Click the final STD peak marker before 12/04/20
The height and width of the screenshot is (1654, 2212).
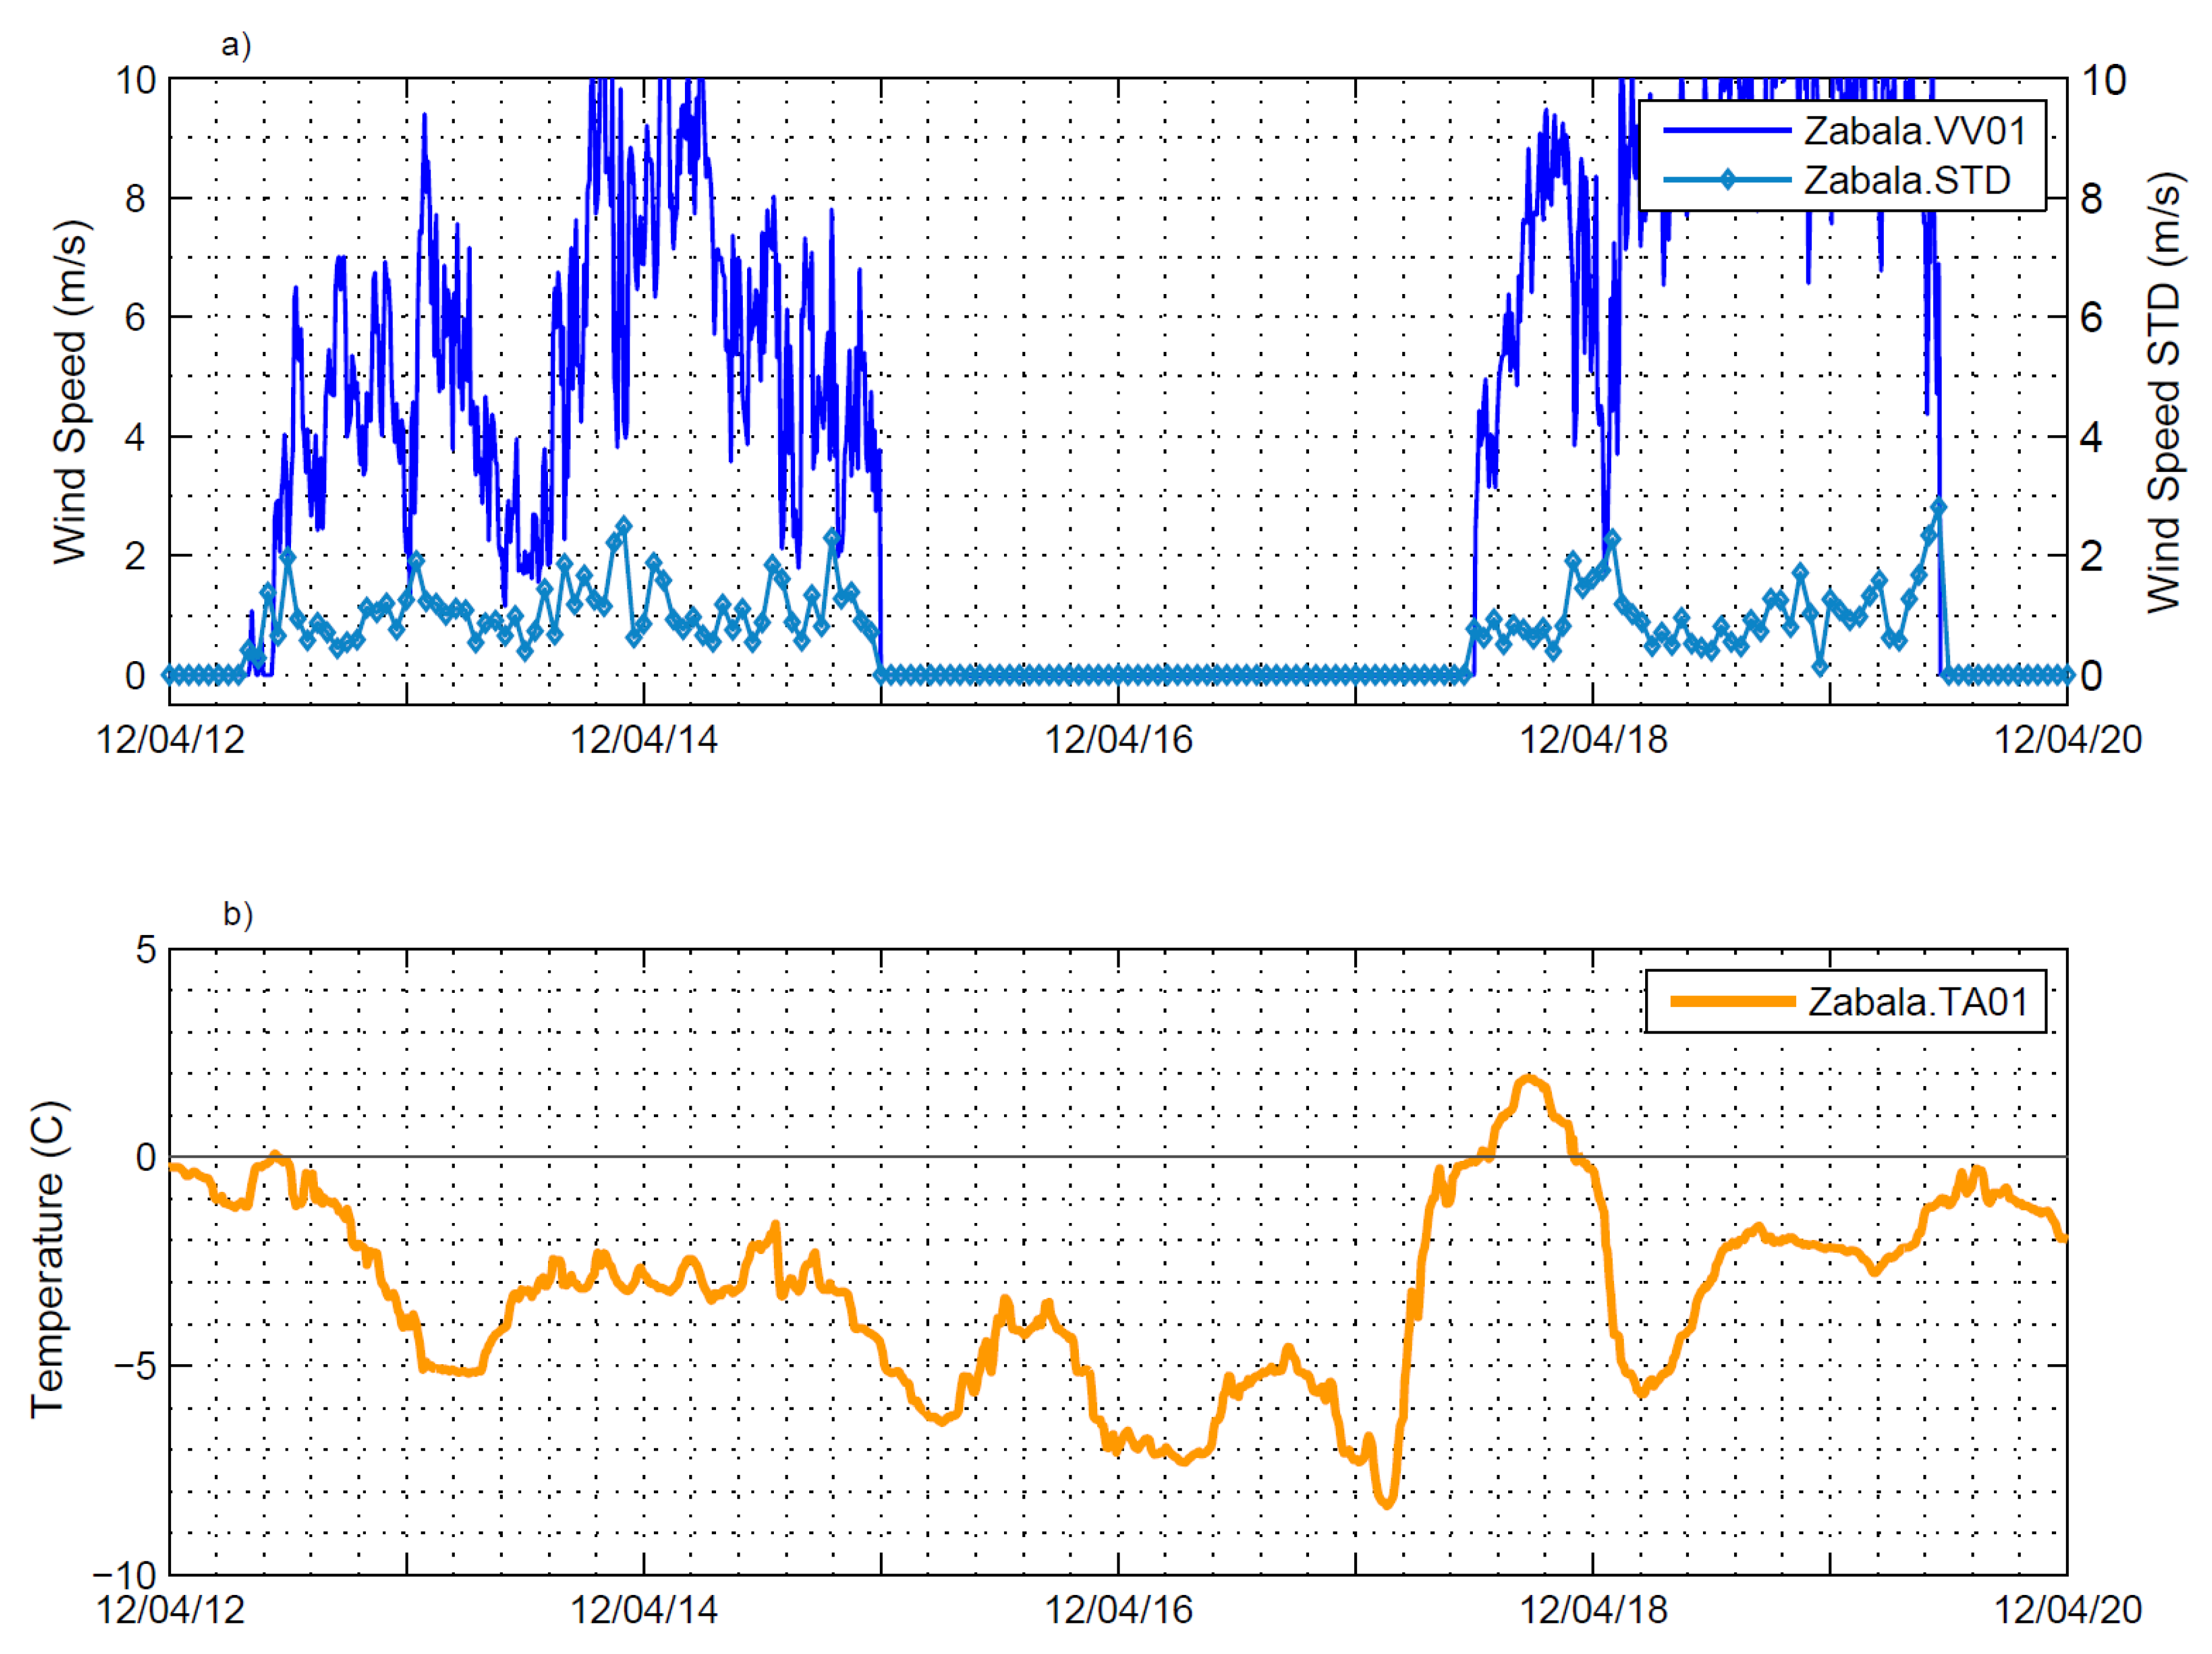click(1939, 508)
